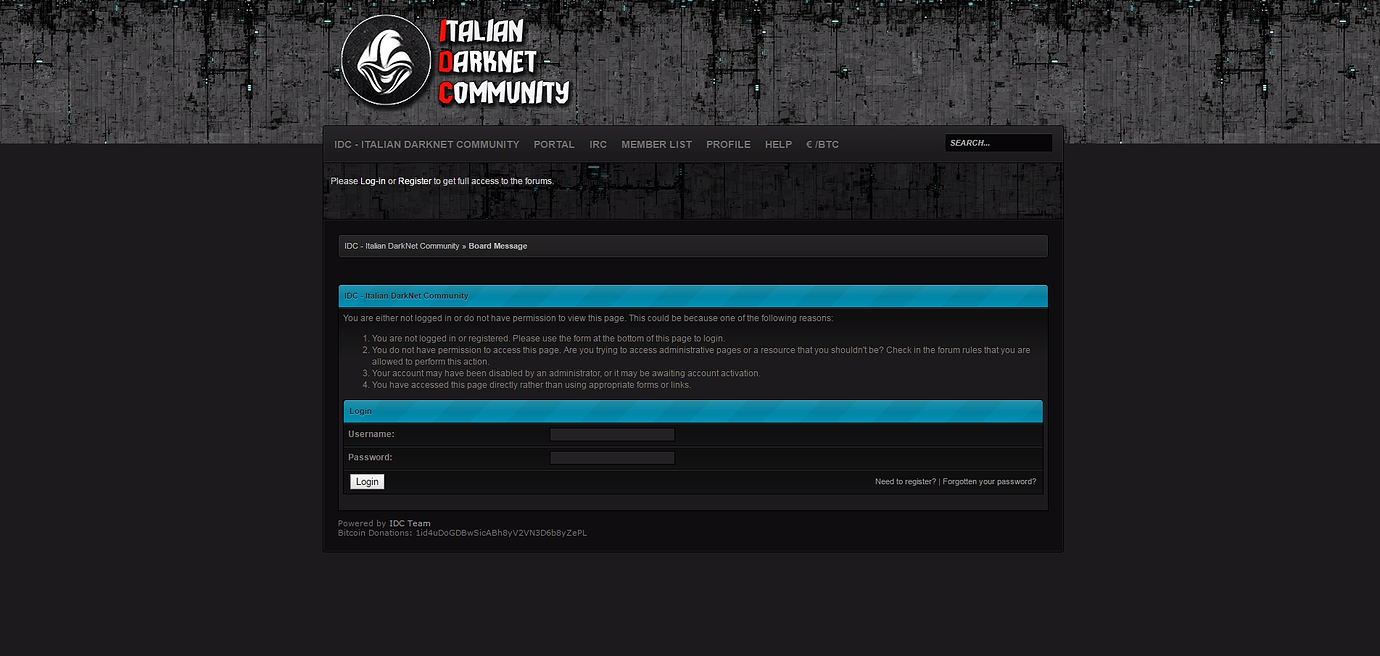Click the reason about account awaiting activation
Viewport: 1380px width, 656px height.
tap(566, 373)
